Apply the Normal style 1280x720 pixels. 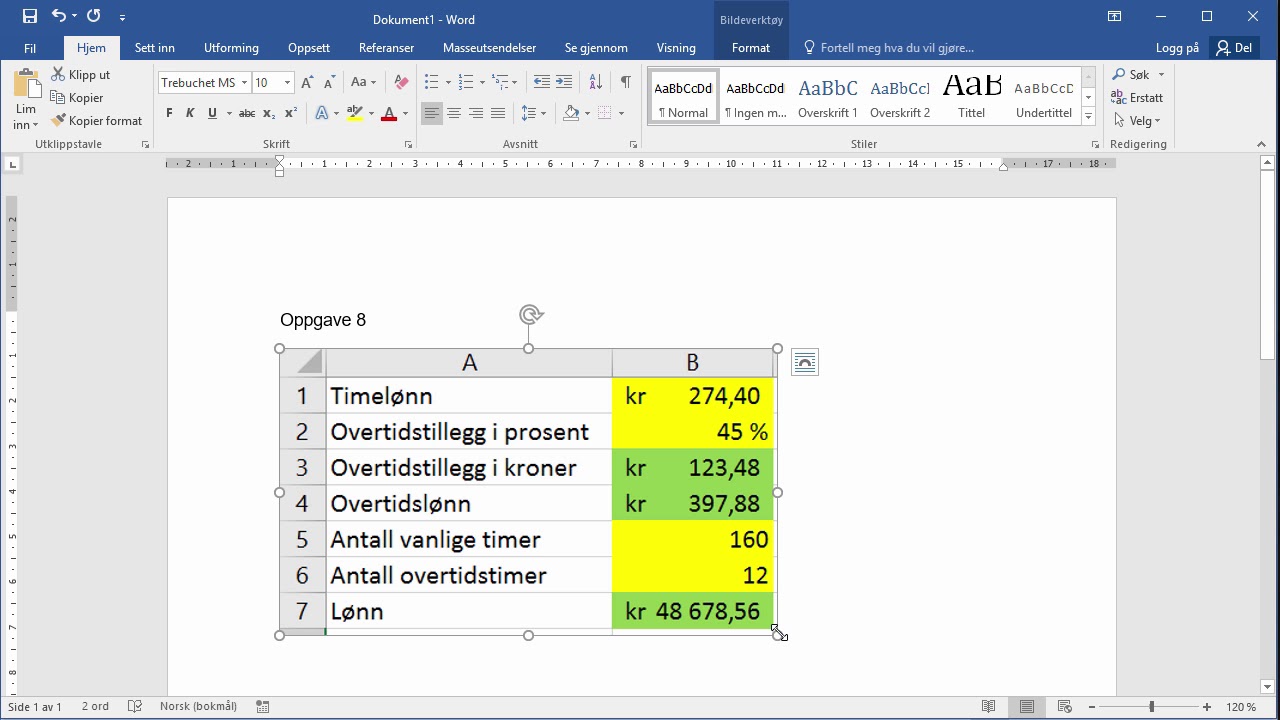(684, 97)
